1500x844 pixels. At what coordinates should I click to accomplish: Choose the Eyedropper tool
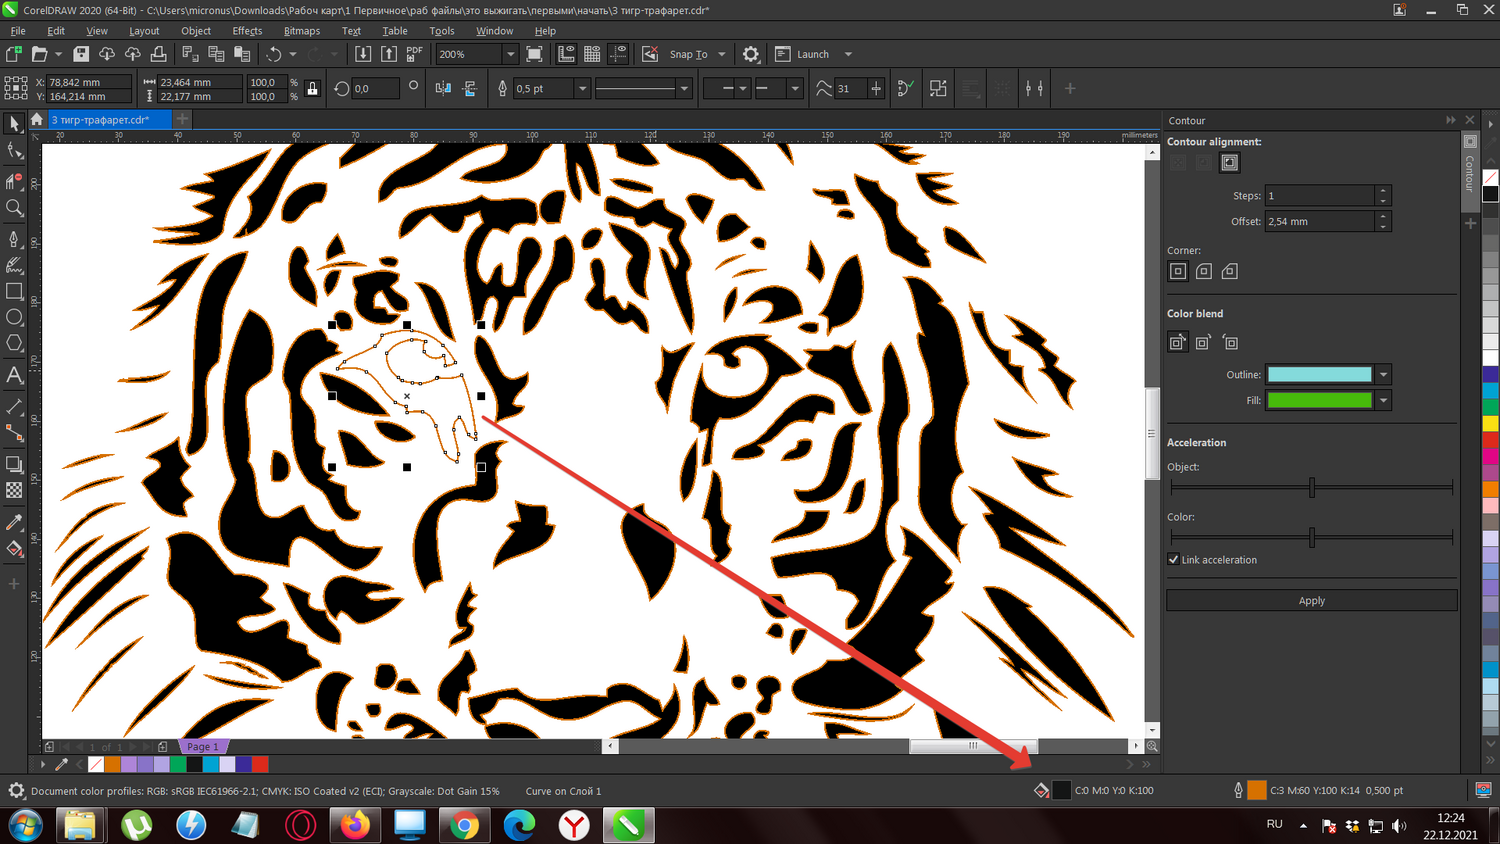tap(14, 523)
